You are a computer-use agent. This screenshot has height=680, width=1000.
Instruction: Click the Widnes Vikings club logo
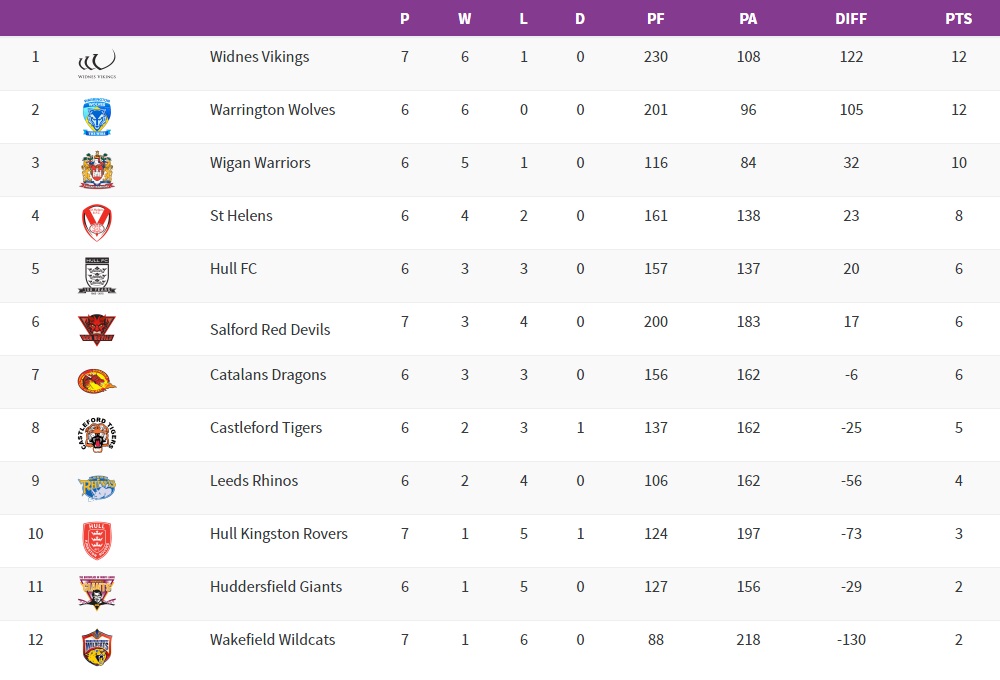click(97, 63)
